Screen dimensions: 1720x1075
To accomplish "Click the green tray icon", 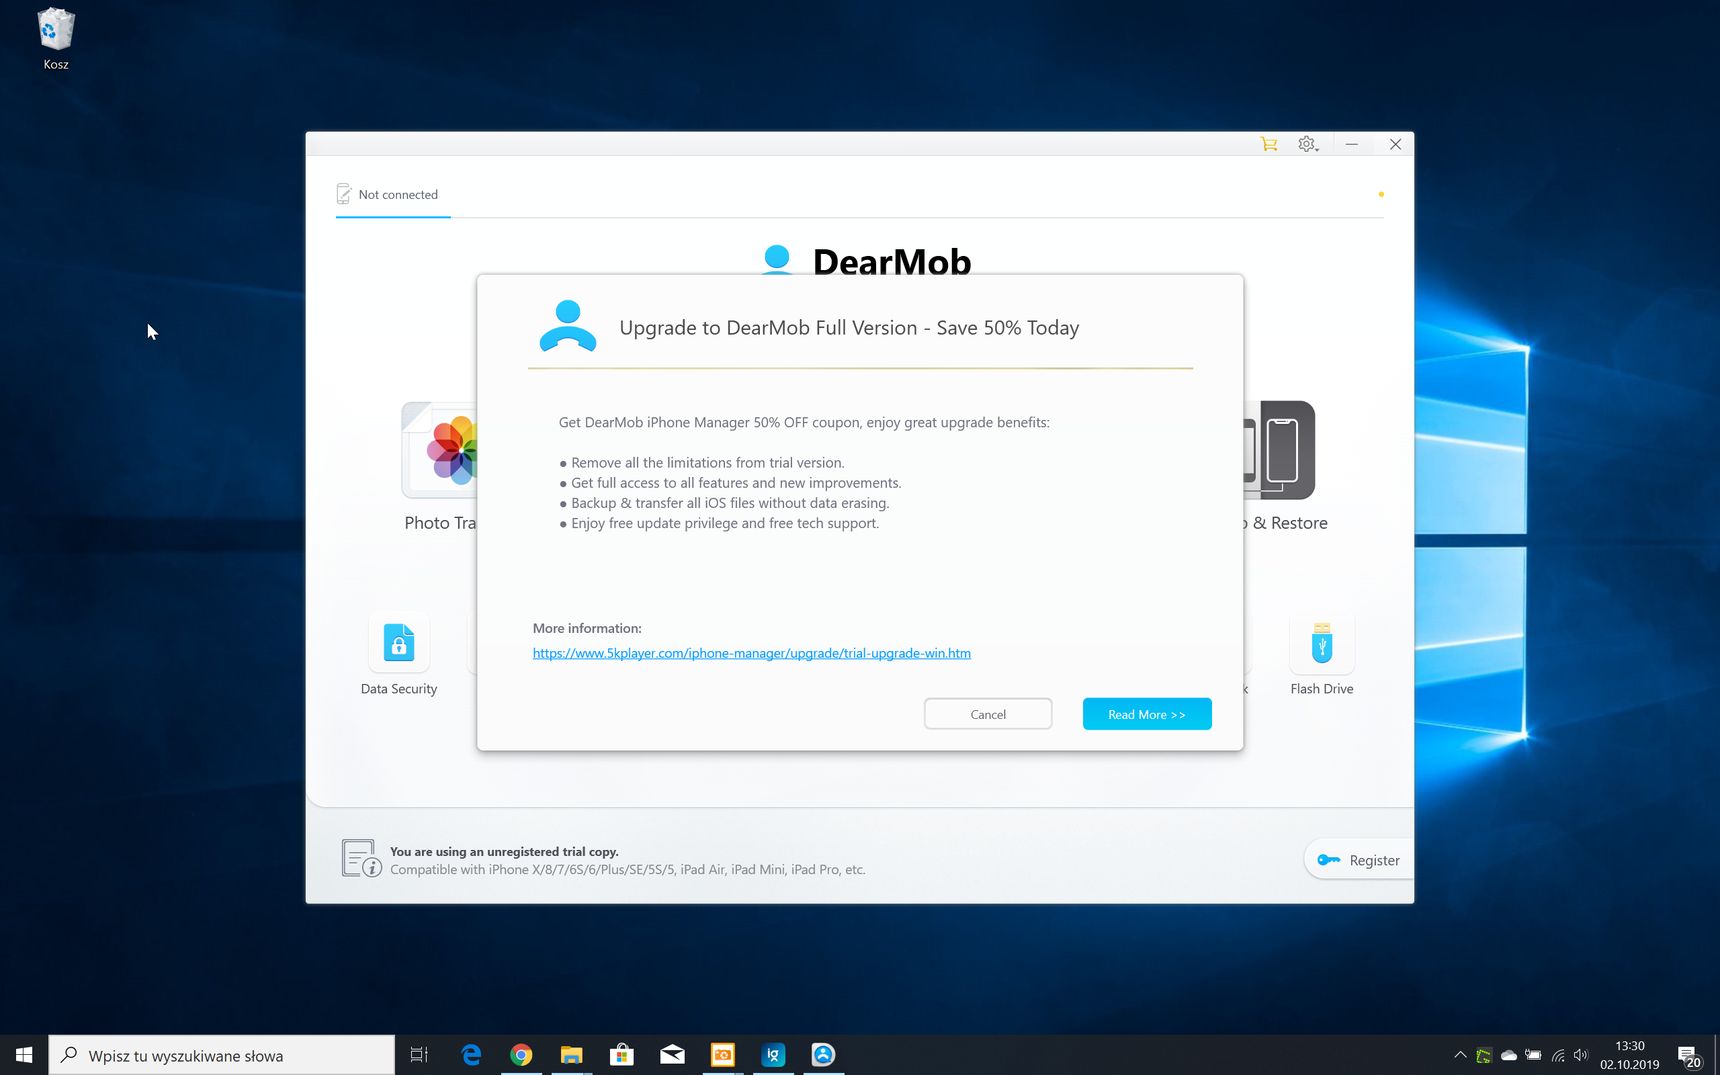I will click(x=1484, y=1055).
